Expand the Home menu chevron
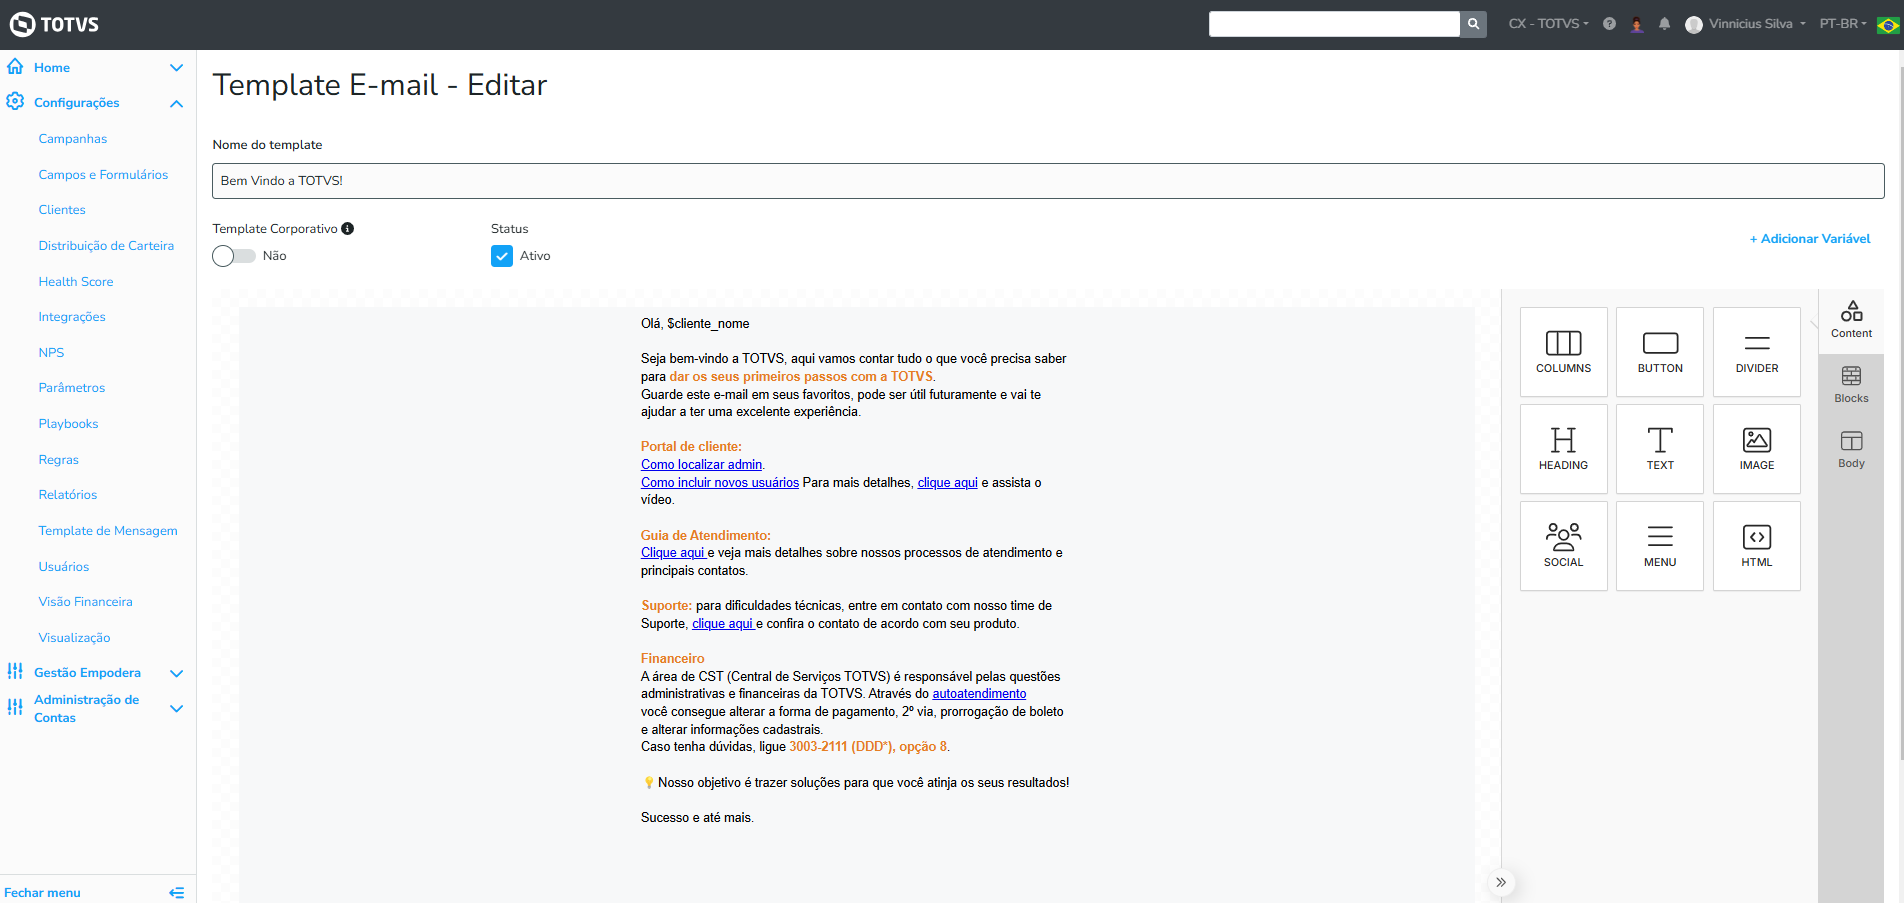Image resolution: width=1904 pixels, height=903 pixels. pyautogui.click(x=177, y=68)
